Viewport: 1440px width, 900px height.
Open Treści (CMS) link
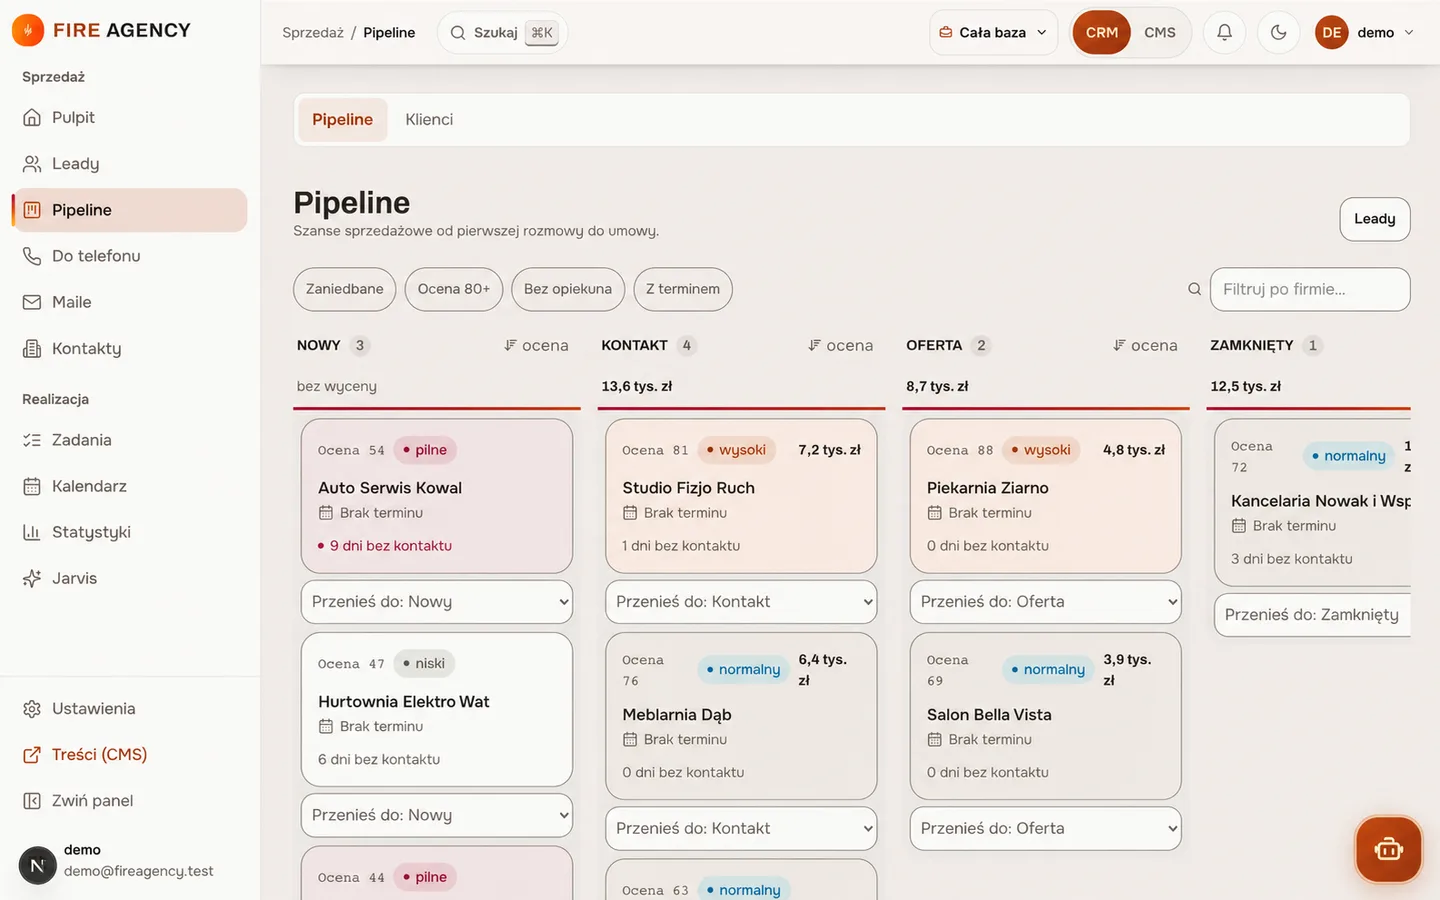(x=129, y=754)
